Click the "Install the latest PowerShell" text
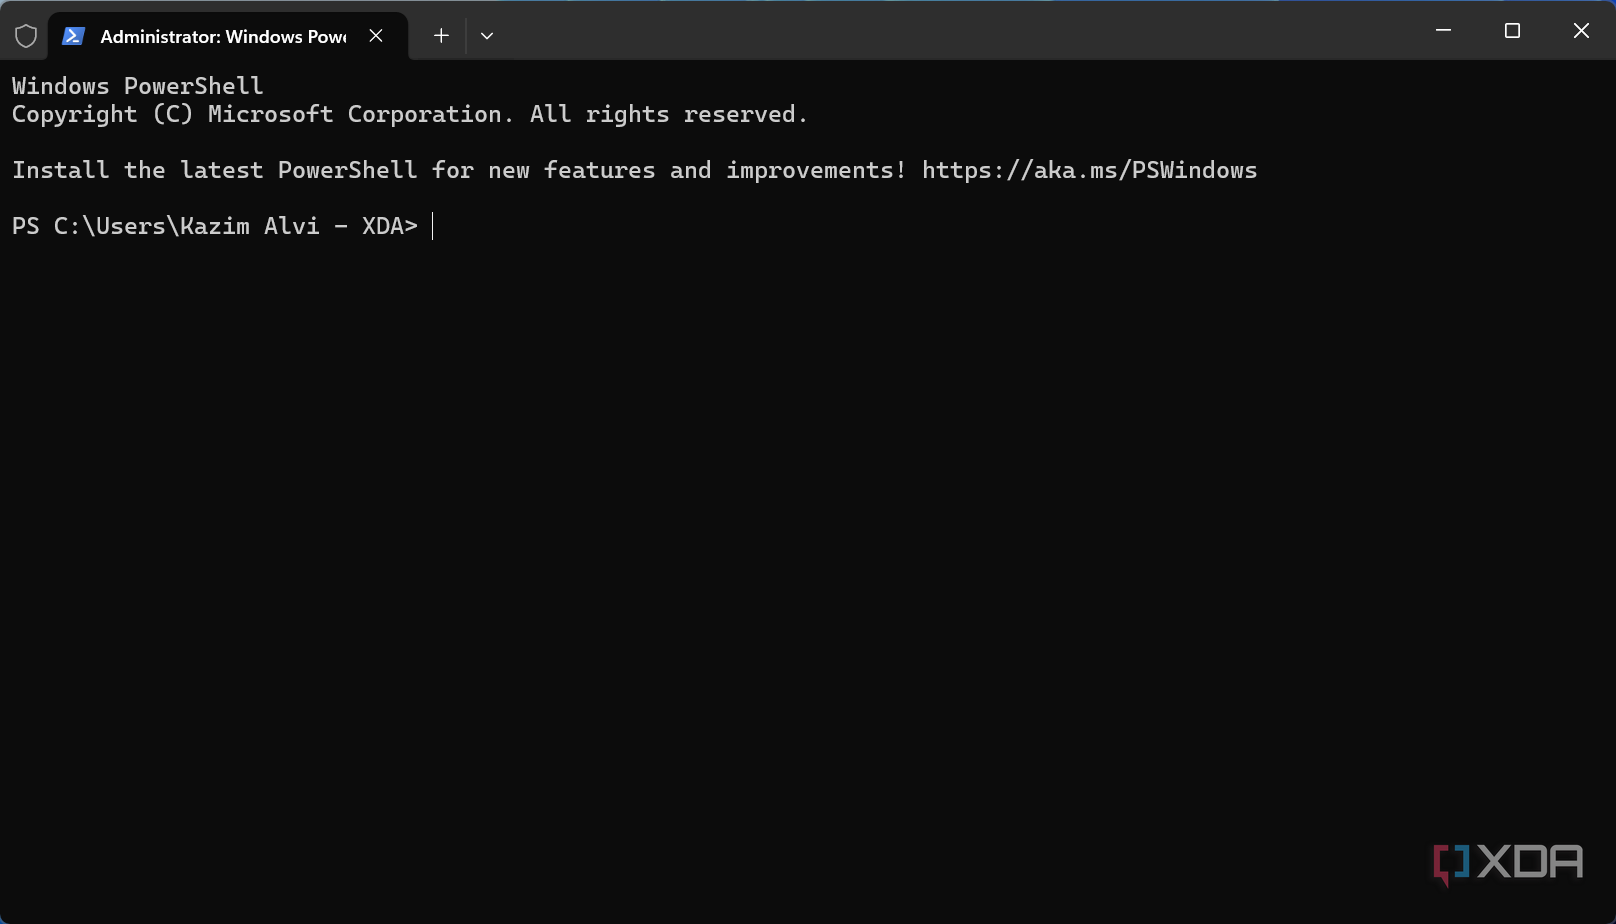 tap(214, 171)
